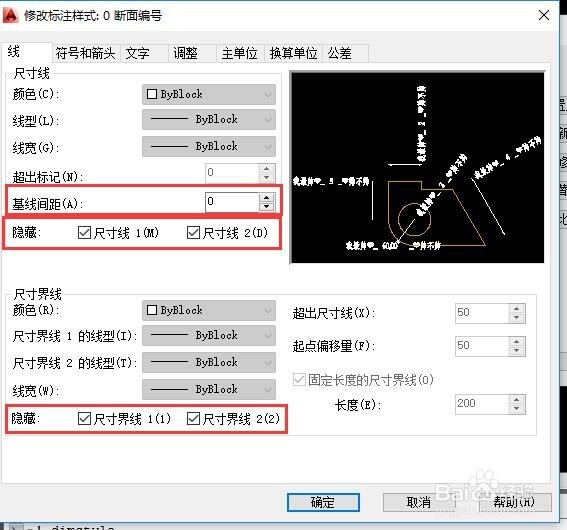Click the 超出尺寸线(X) value field

tap(482, 313)
